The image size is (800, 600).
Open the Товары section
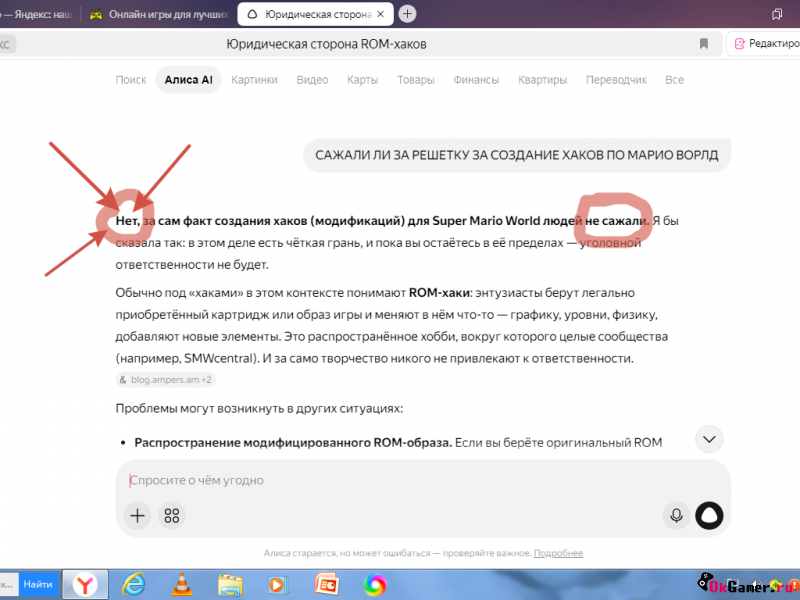pyautogui.click(x=416, y=80)
